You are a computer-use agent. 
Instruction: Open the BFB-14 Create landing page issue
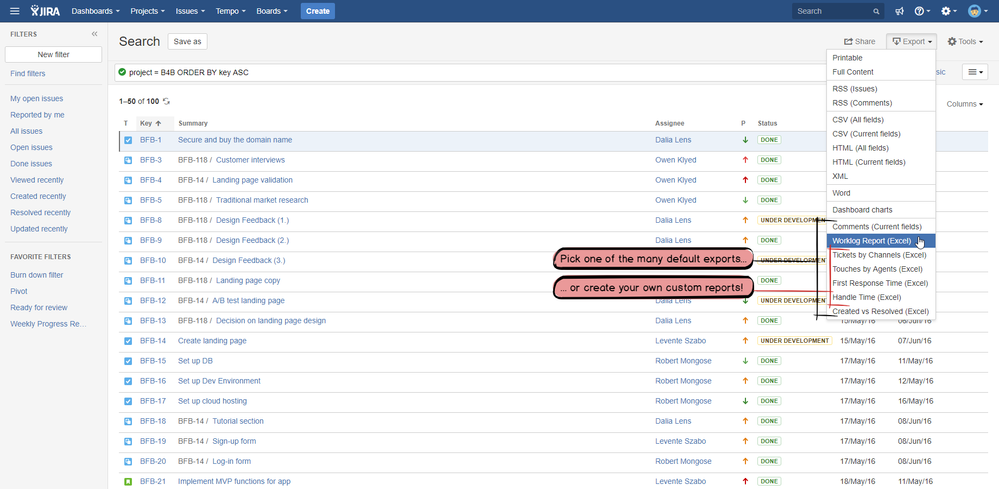coord(212,341)
